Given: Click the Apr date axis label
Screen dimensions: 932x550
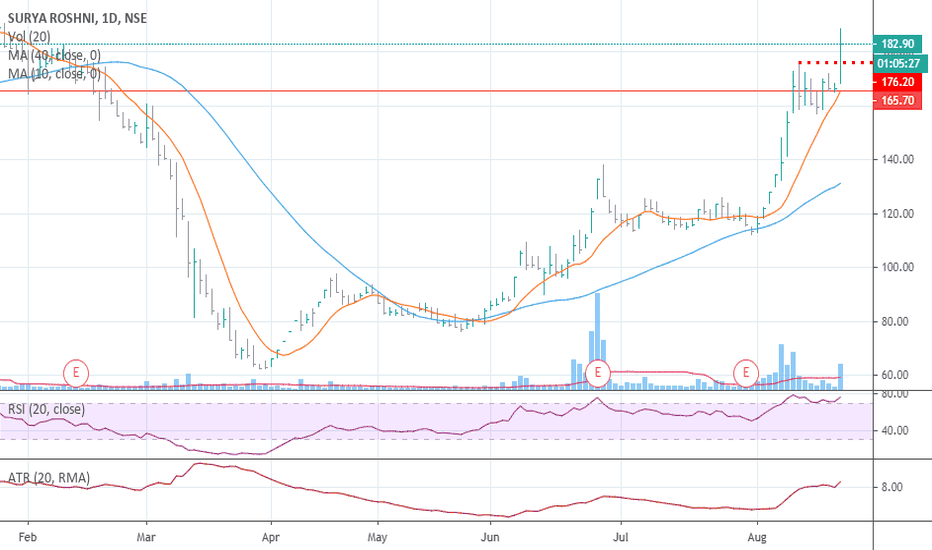Looking at the screenshot, I should [270, 538].
